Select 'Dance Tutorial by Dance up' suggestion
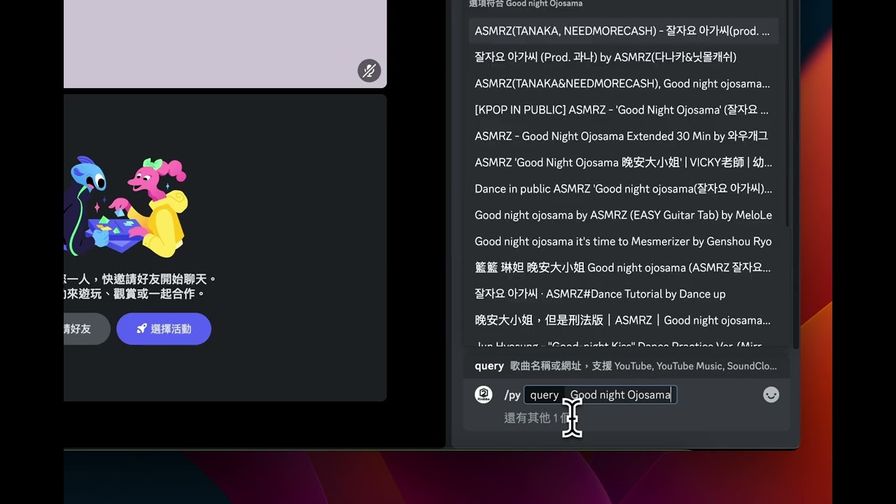The image size is (896, 504). tap(623, 294)
